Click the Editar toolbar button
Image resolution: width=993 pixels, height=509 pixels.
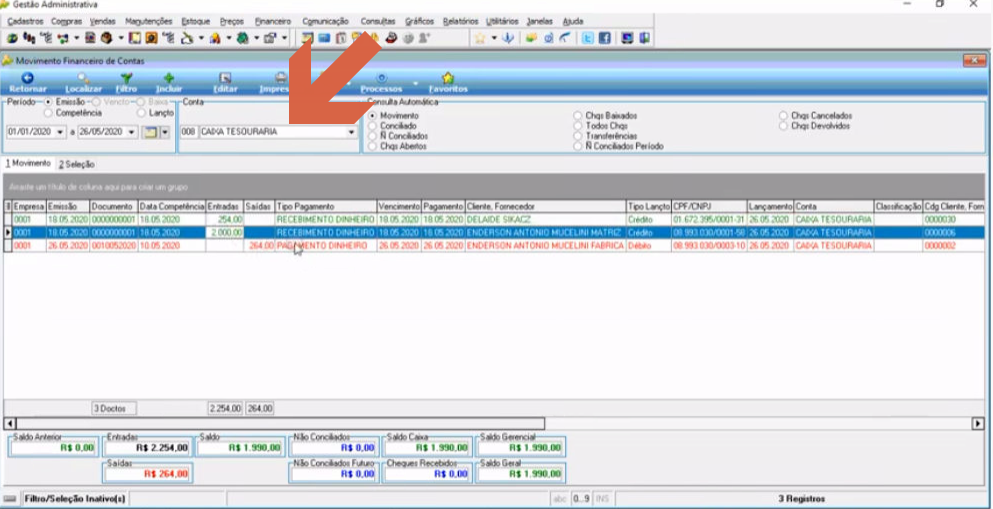pyautogui.click(x=225, y=83)
